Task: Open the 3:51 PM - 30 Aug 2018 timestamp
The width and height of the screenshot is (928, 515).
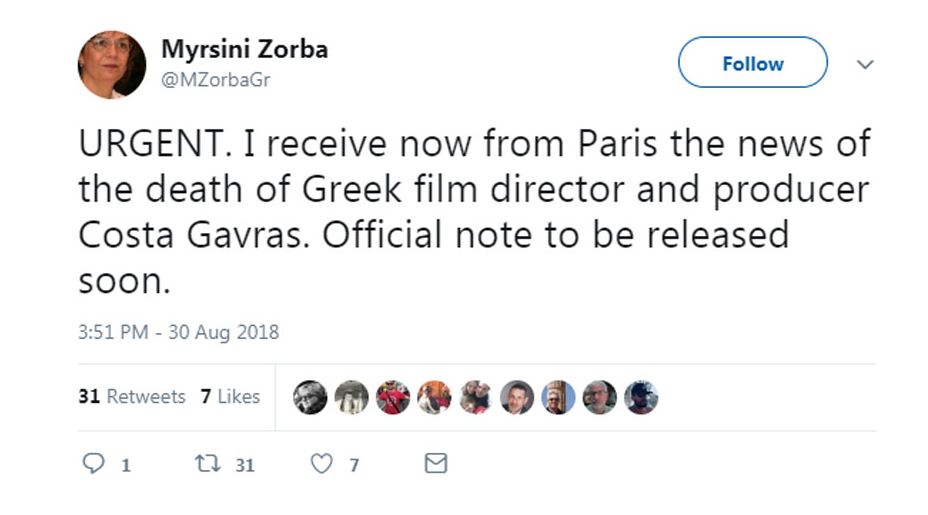Action: [178, 332]
